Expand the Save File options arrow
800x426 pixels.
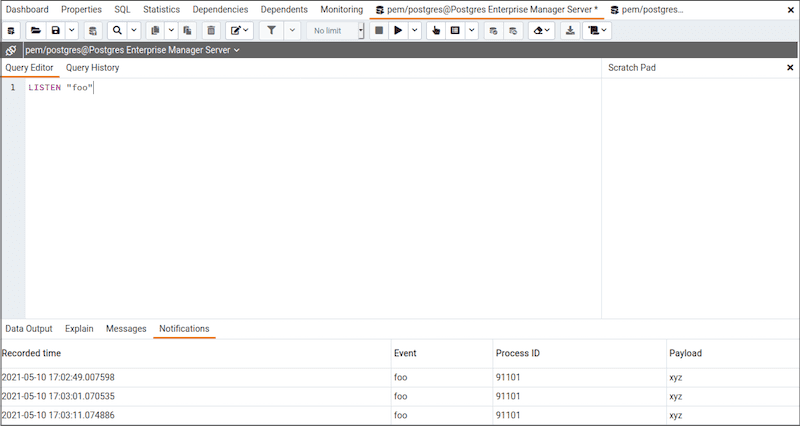tap(72, 31)
